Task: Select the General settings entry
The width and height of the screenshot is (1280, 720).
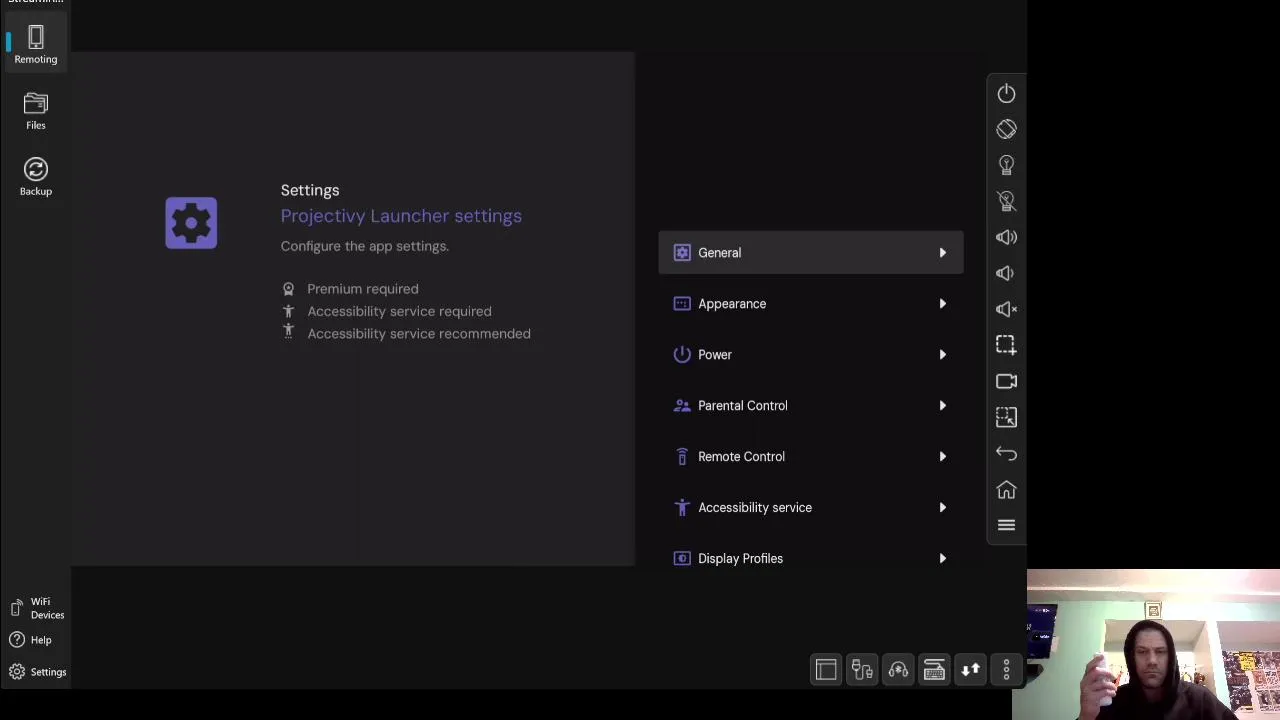Action: coord(811,253)
